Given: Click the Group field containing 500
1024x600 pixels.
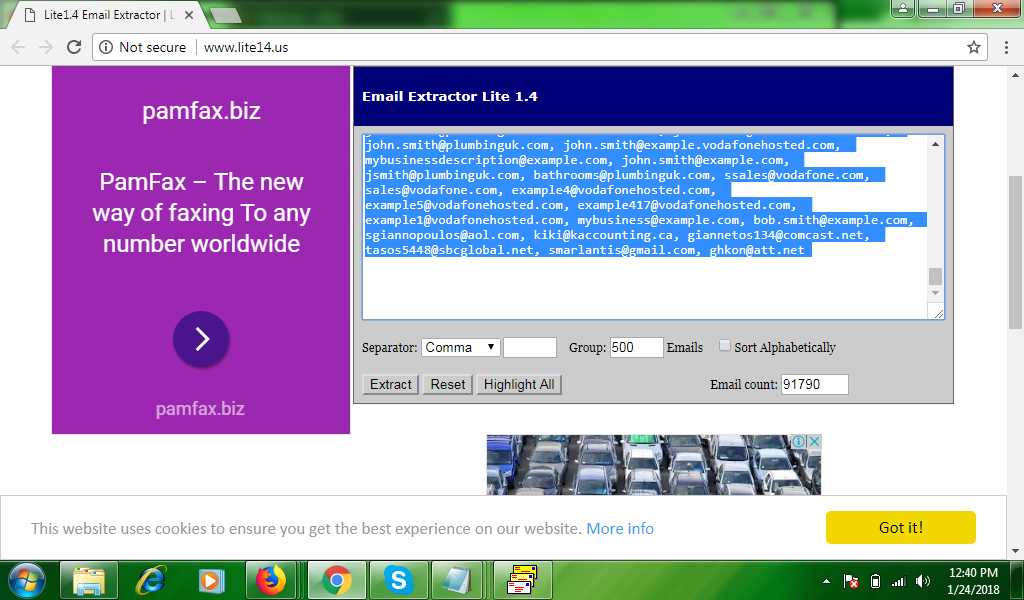Looking at the screenshot, I should (636, 347).
